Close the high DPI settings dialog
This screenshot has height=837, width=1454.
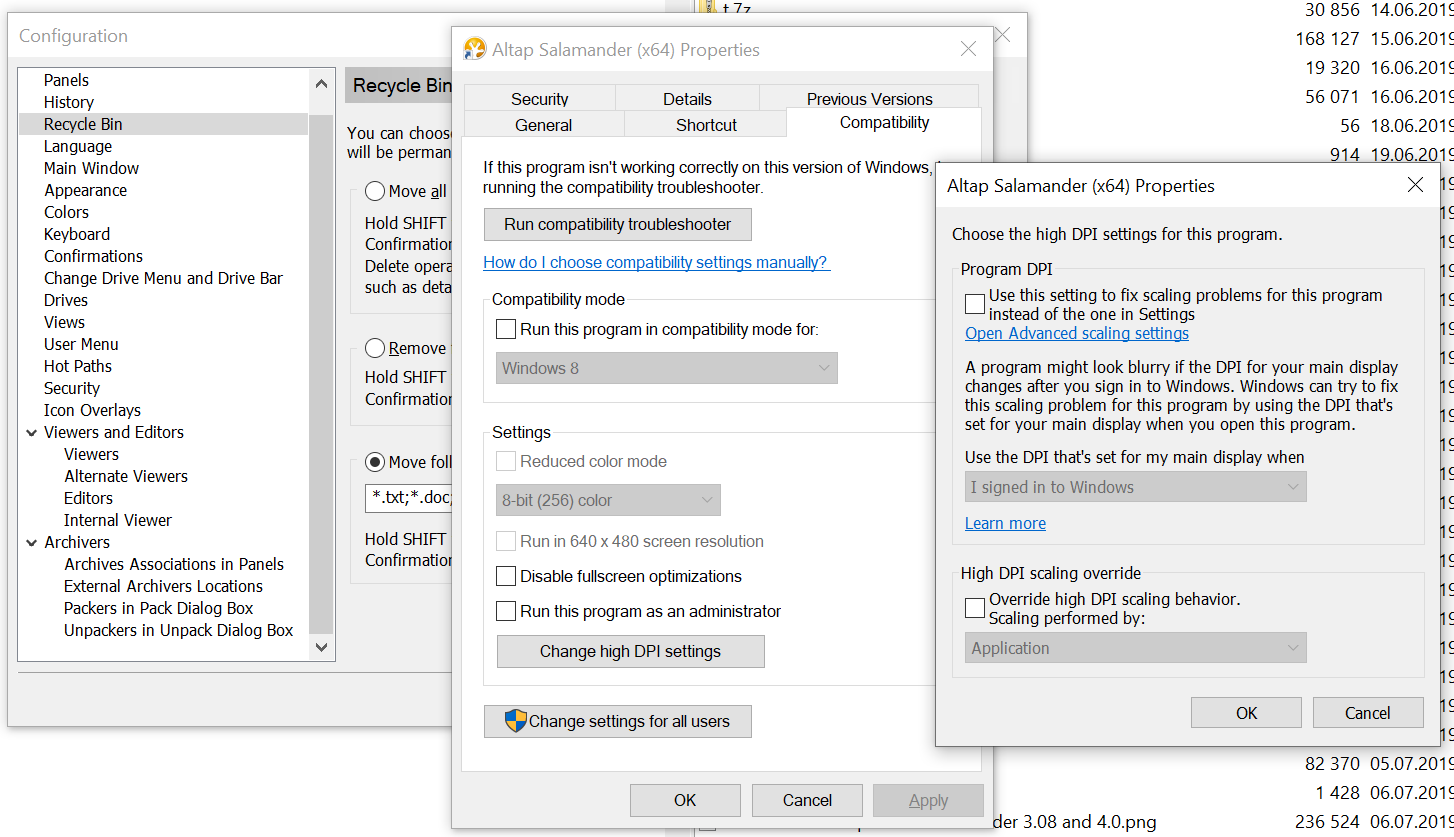tap(1415, 185)
